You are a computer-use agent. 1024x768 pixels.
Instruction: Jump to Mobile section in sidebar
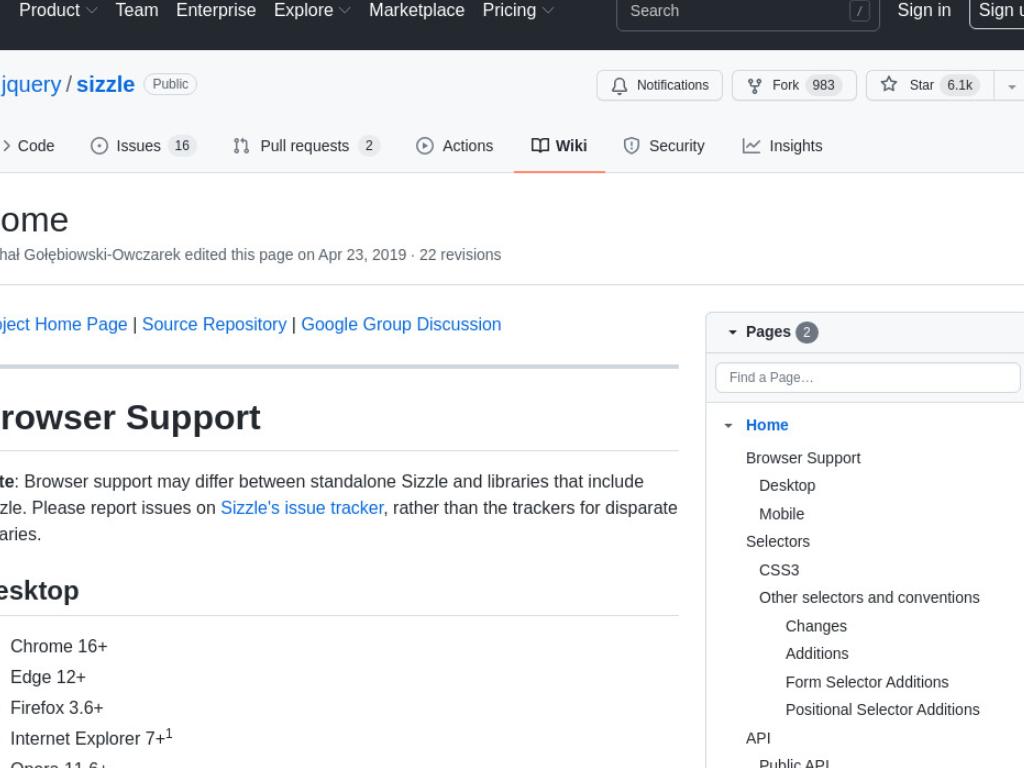[x=781, y=514]
